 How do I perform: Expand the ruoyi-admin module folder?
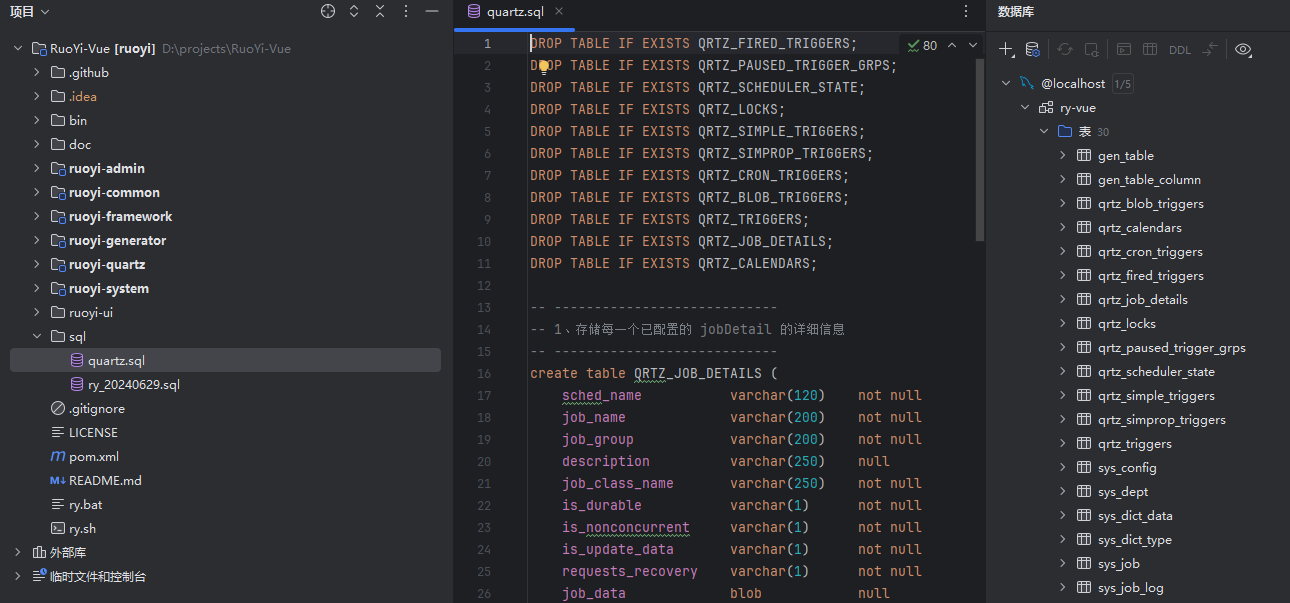(x=37, y=169)
